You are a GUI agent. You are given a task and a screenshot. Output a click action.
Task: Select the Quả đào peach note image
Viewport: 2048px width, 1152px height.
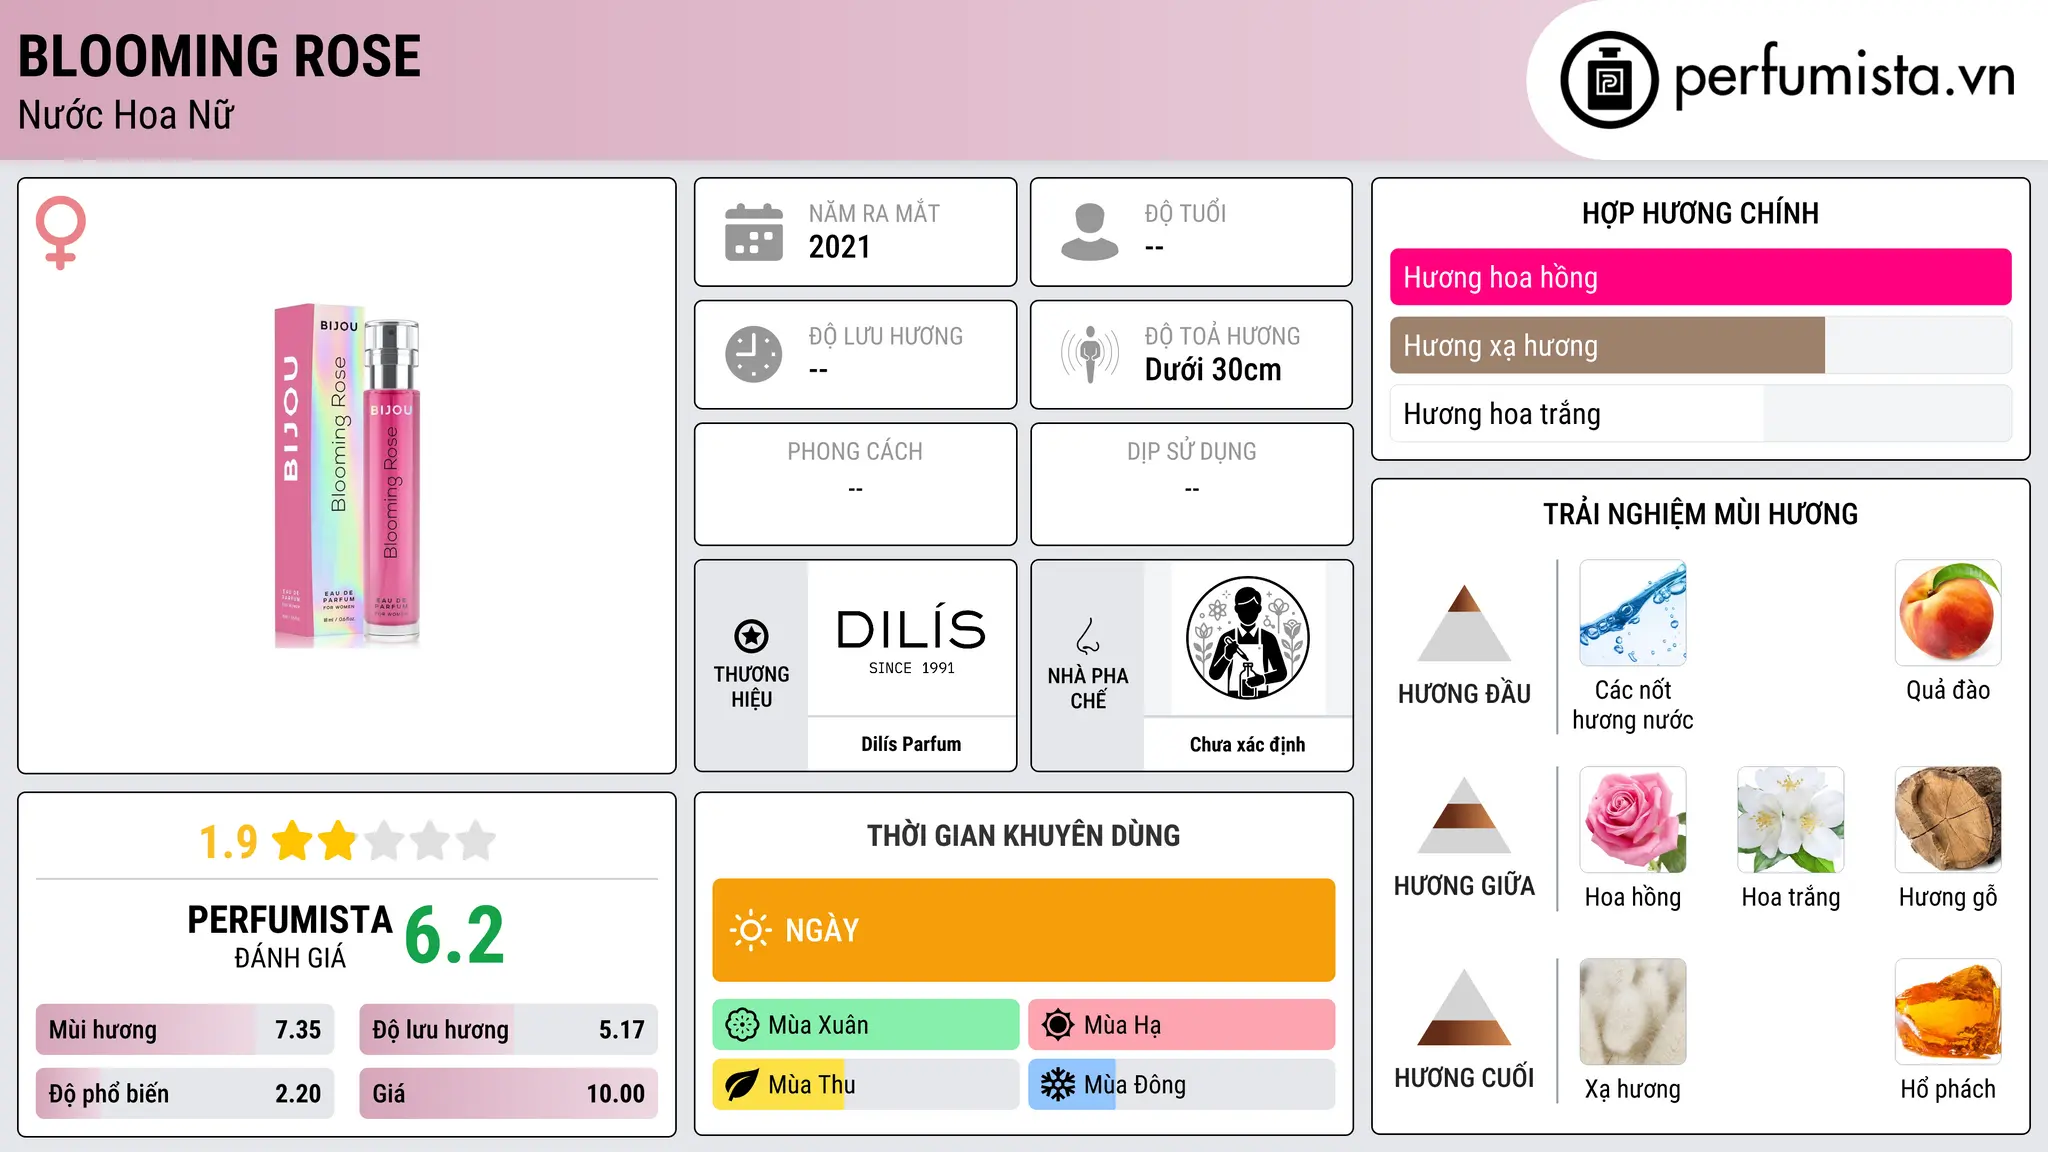tap(1948, 613)
